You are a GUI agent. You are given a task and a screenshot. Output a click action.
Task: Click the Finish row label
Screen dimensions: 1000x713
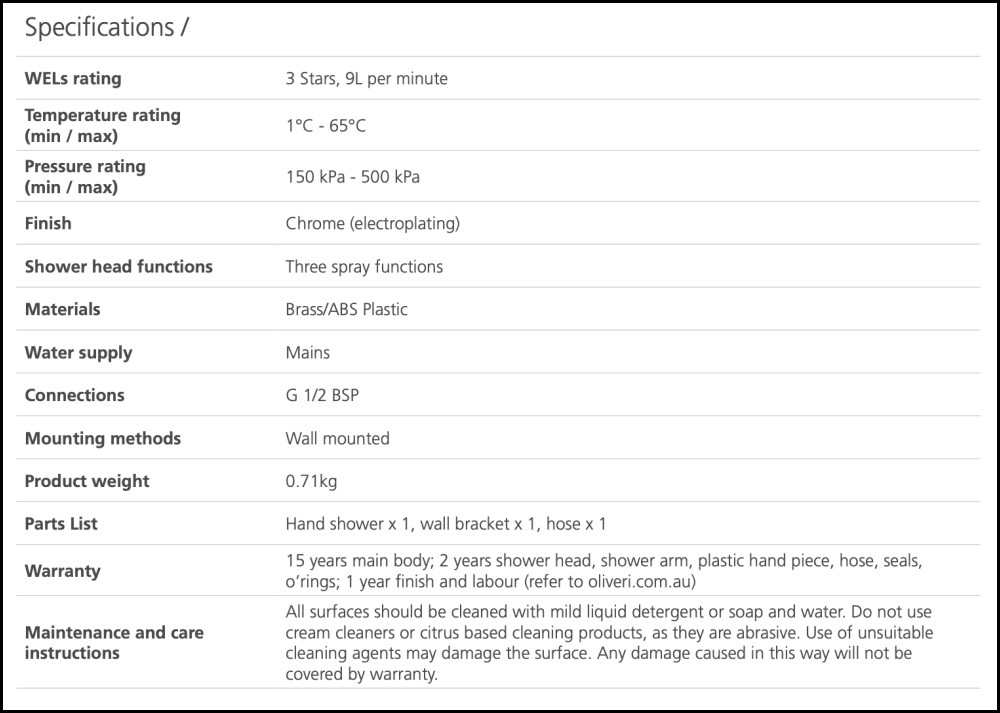coord(48,223)
